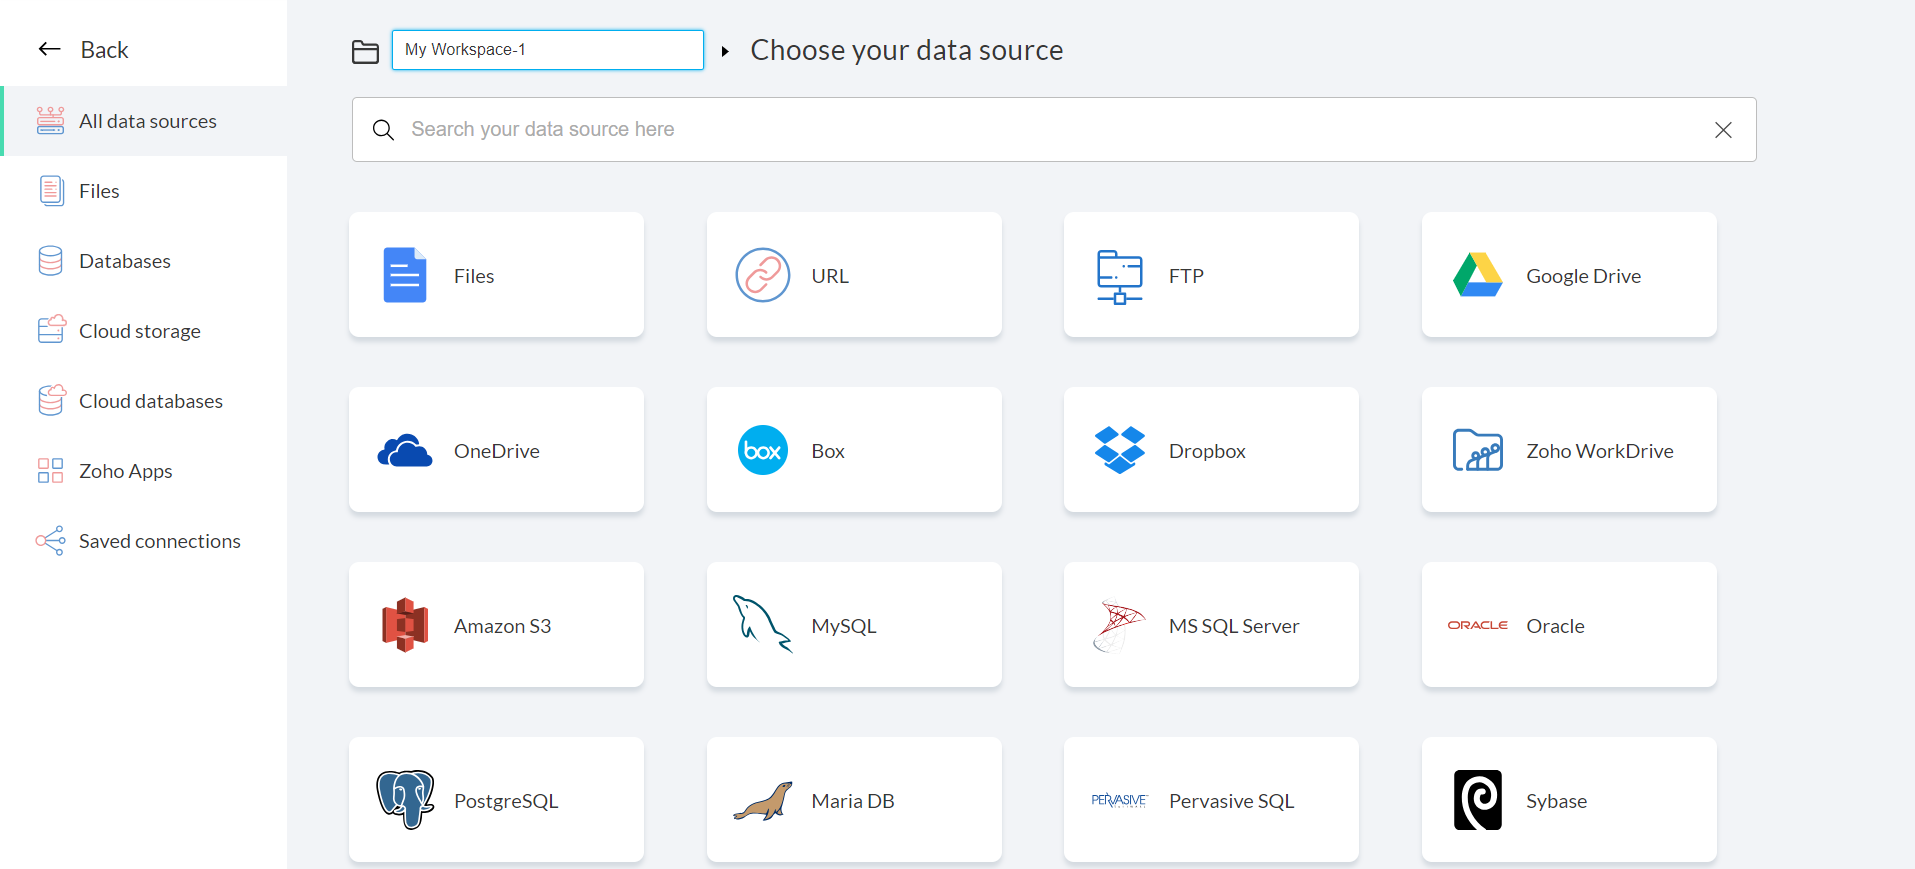Image resolution: width=1915 pixels, height=869 pixels.
Task: Click the All data sources sidebar icon
Action: point(50,121)
